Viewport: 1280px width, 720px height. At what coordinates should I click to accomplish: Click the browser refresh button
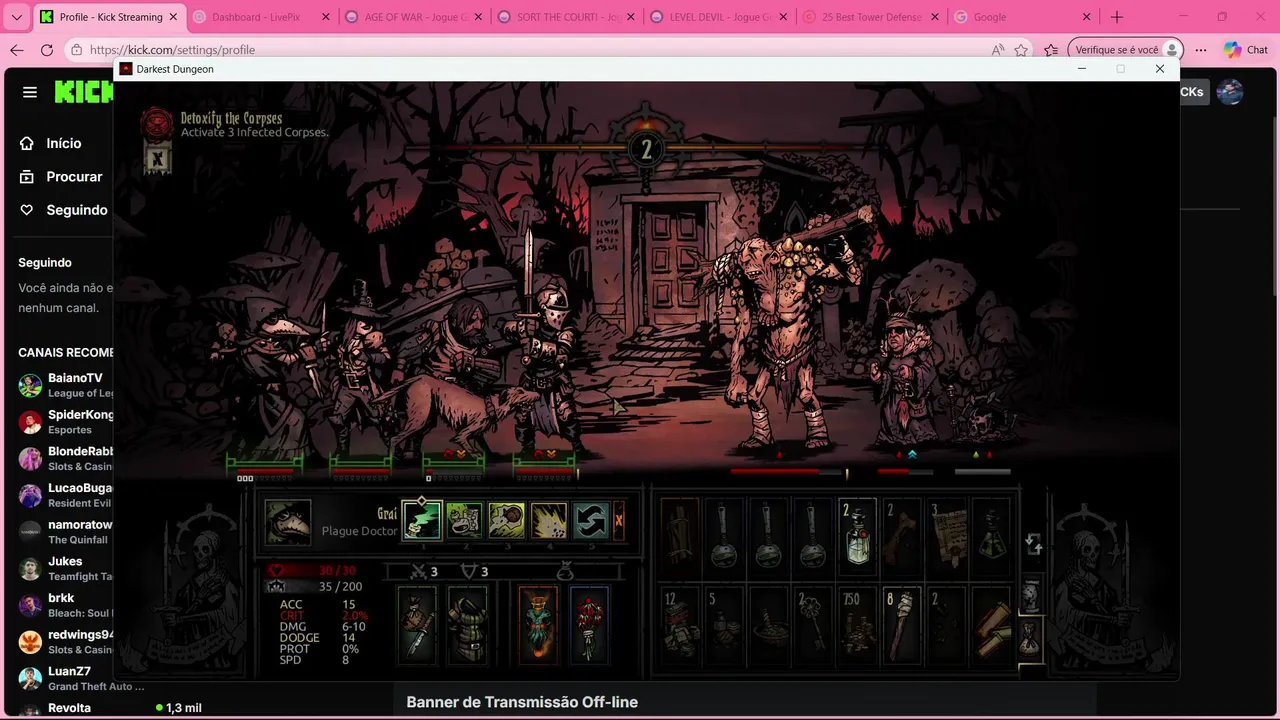coord(47,50)
